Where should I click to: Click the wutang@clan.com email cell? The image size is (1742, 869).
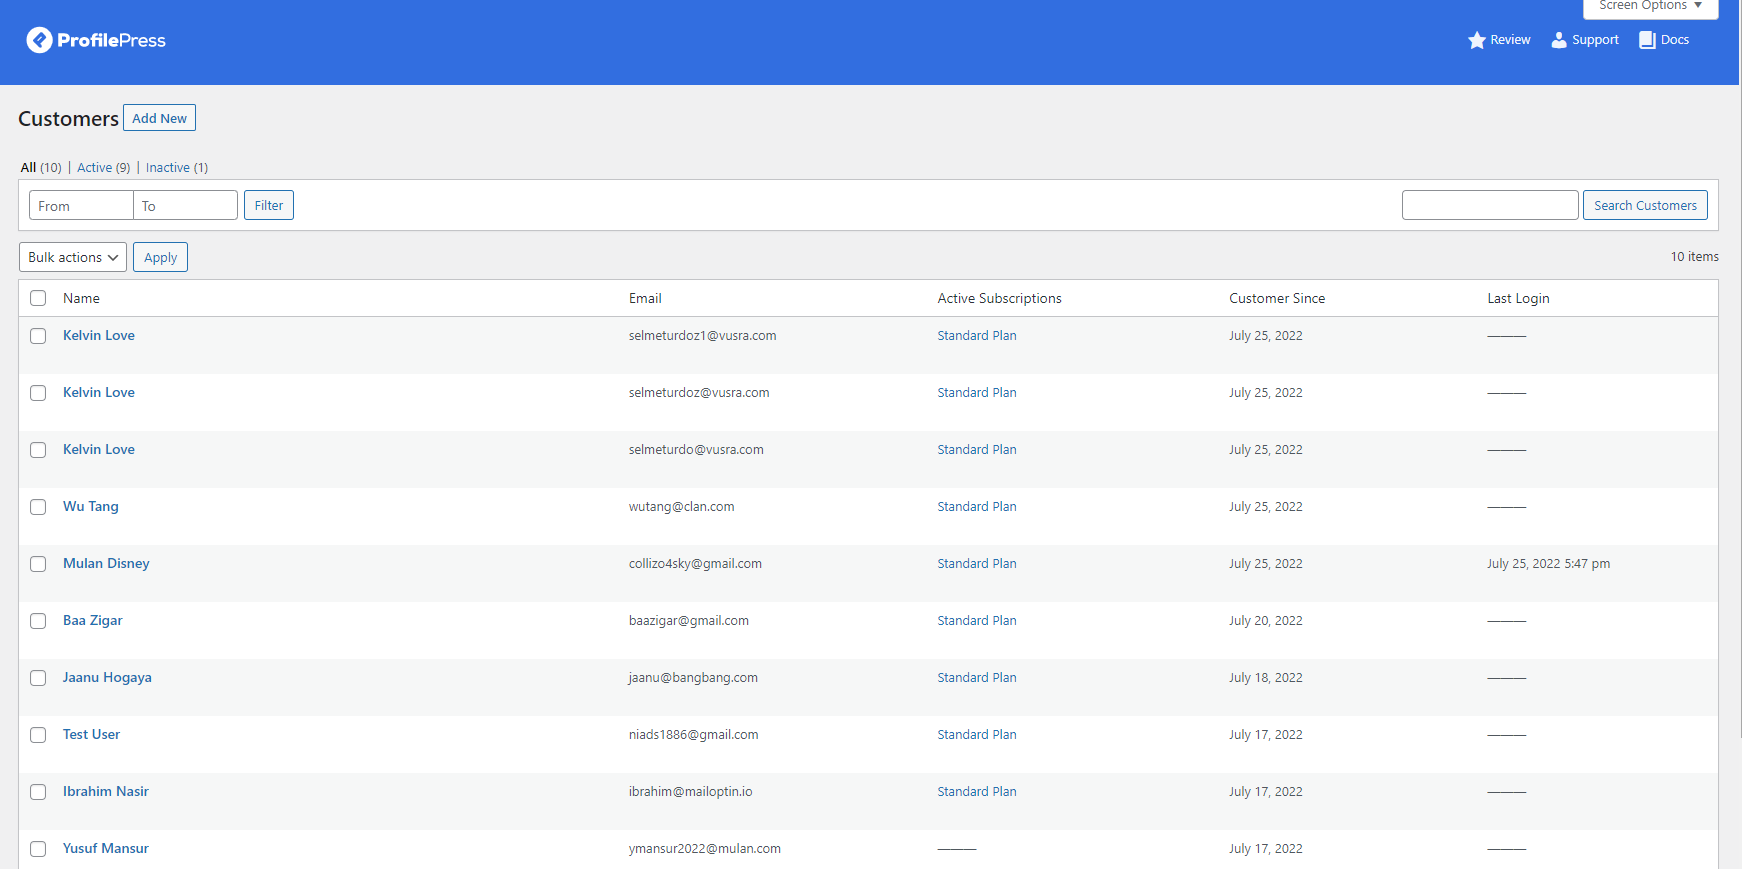(682, 506)
